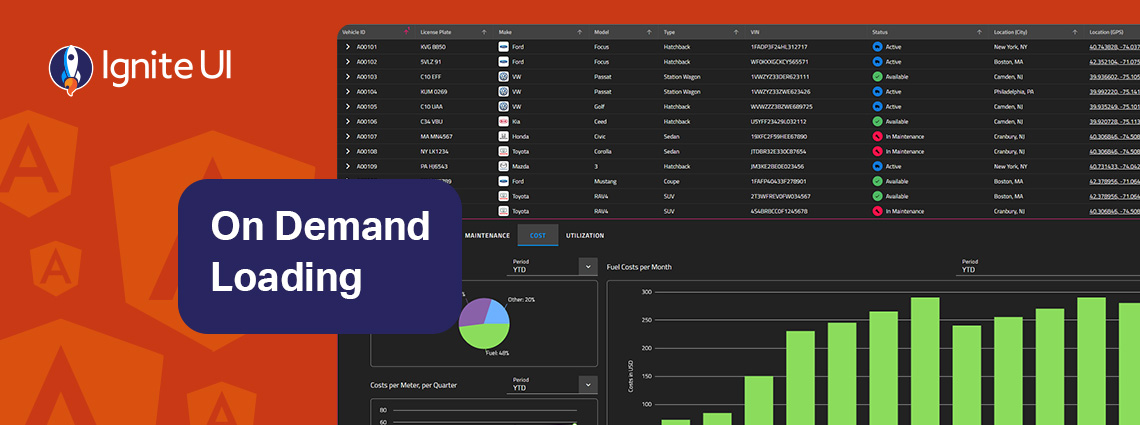Toggle sort on the Vehicle ID column
Screen dimensions: 1140x425
click(x=406, y=32)
